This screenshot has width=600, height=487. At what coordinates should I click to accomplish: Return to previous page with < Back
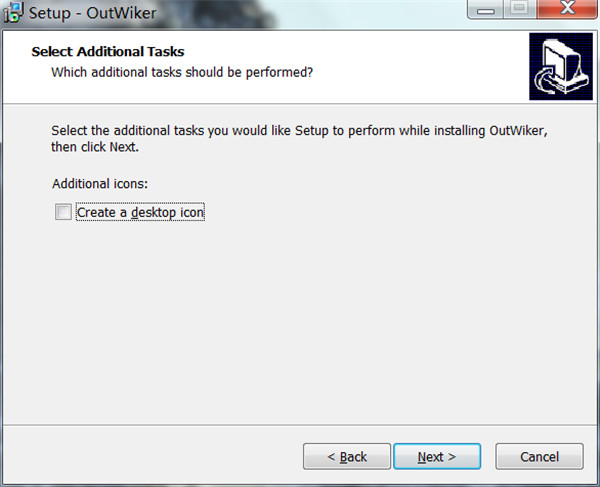coord(347,456)
